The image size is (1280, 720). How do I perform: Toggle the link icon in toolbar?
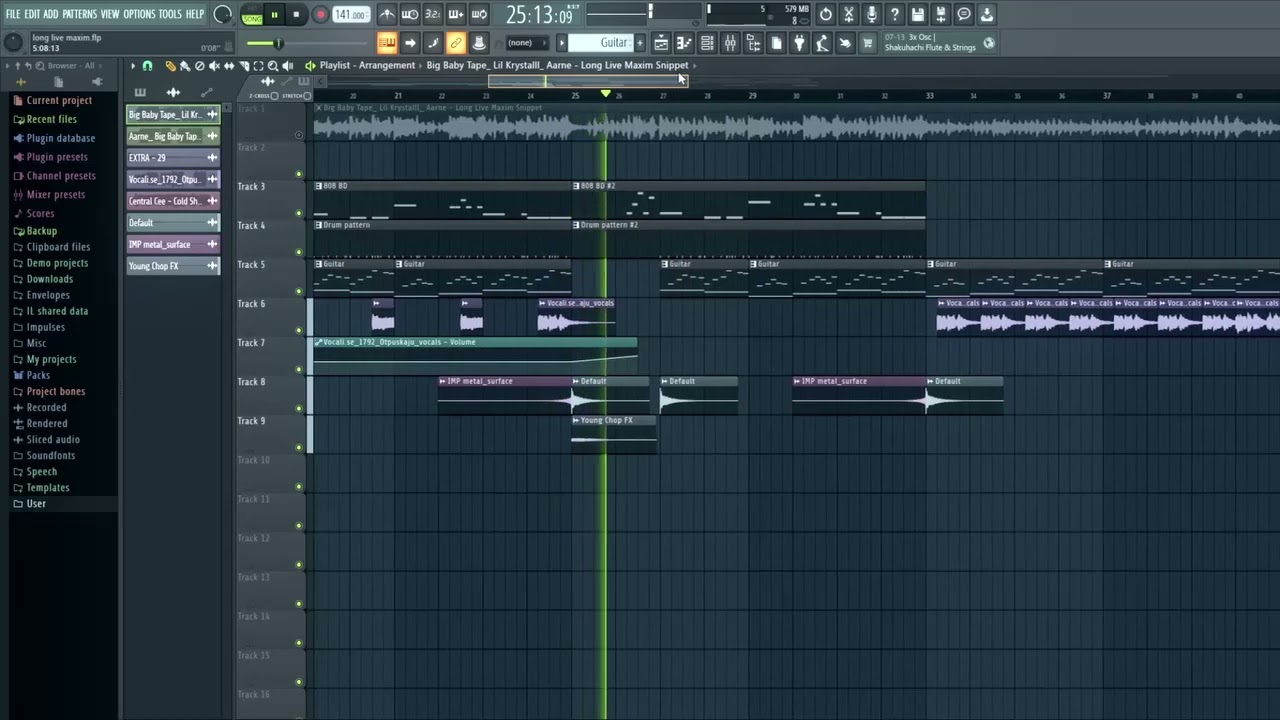(456, 43)
